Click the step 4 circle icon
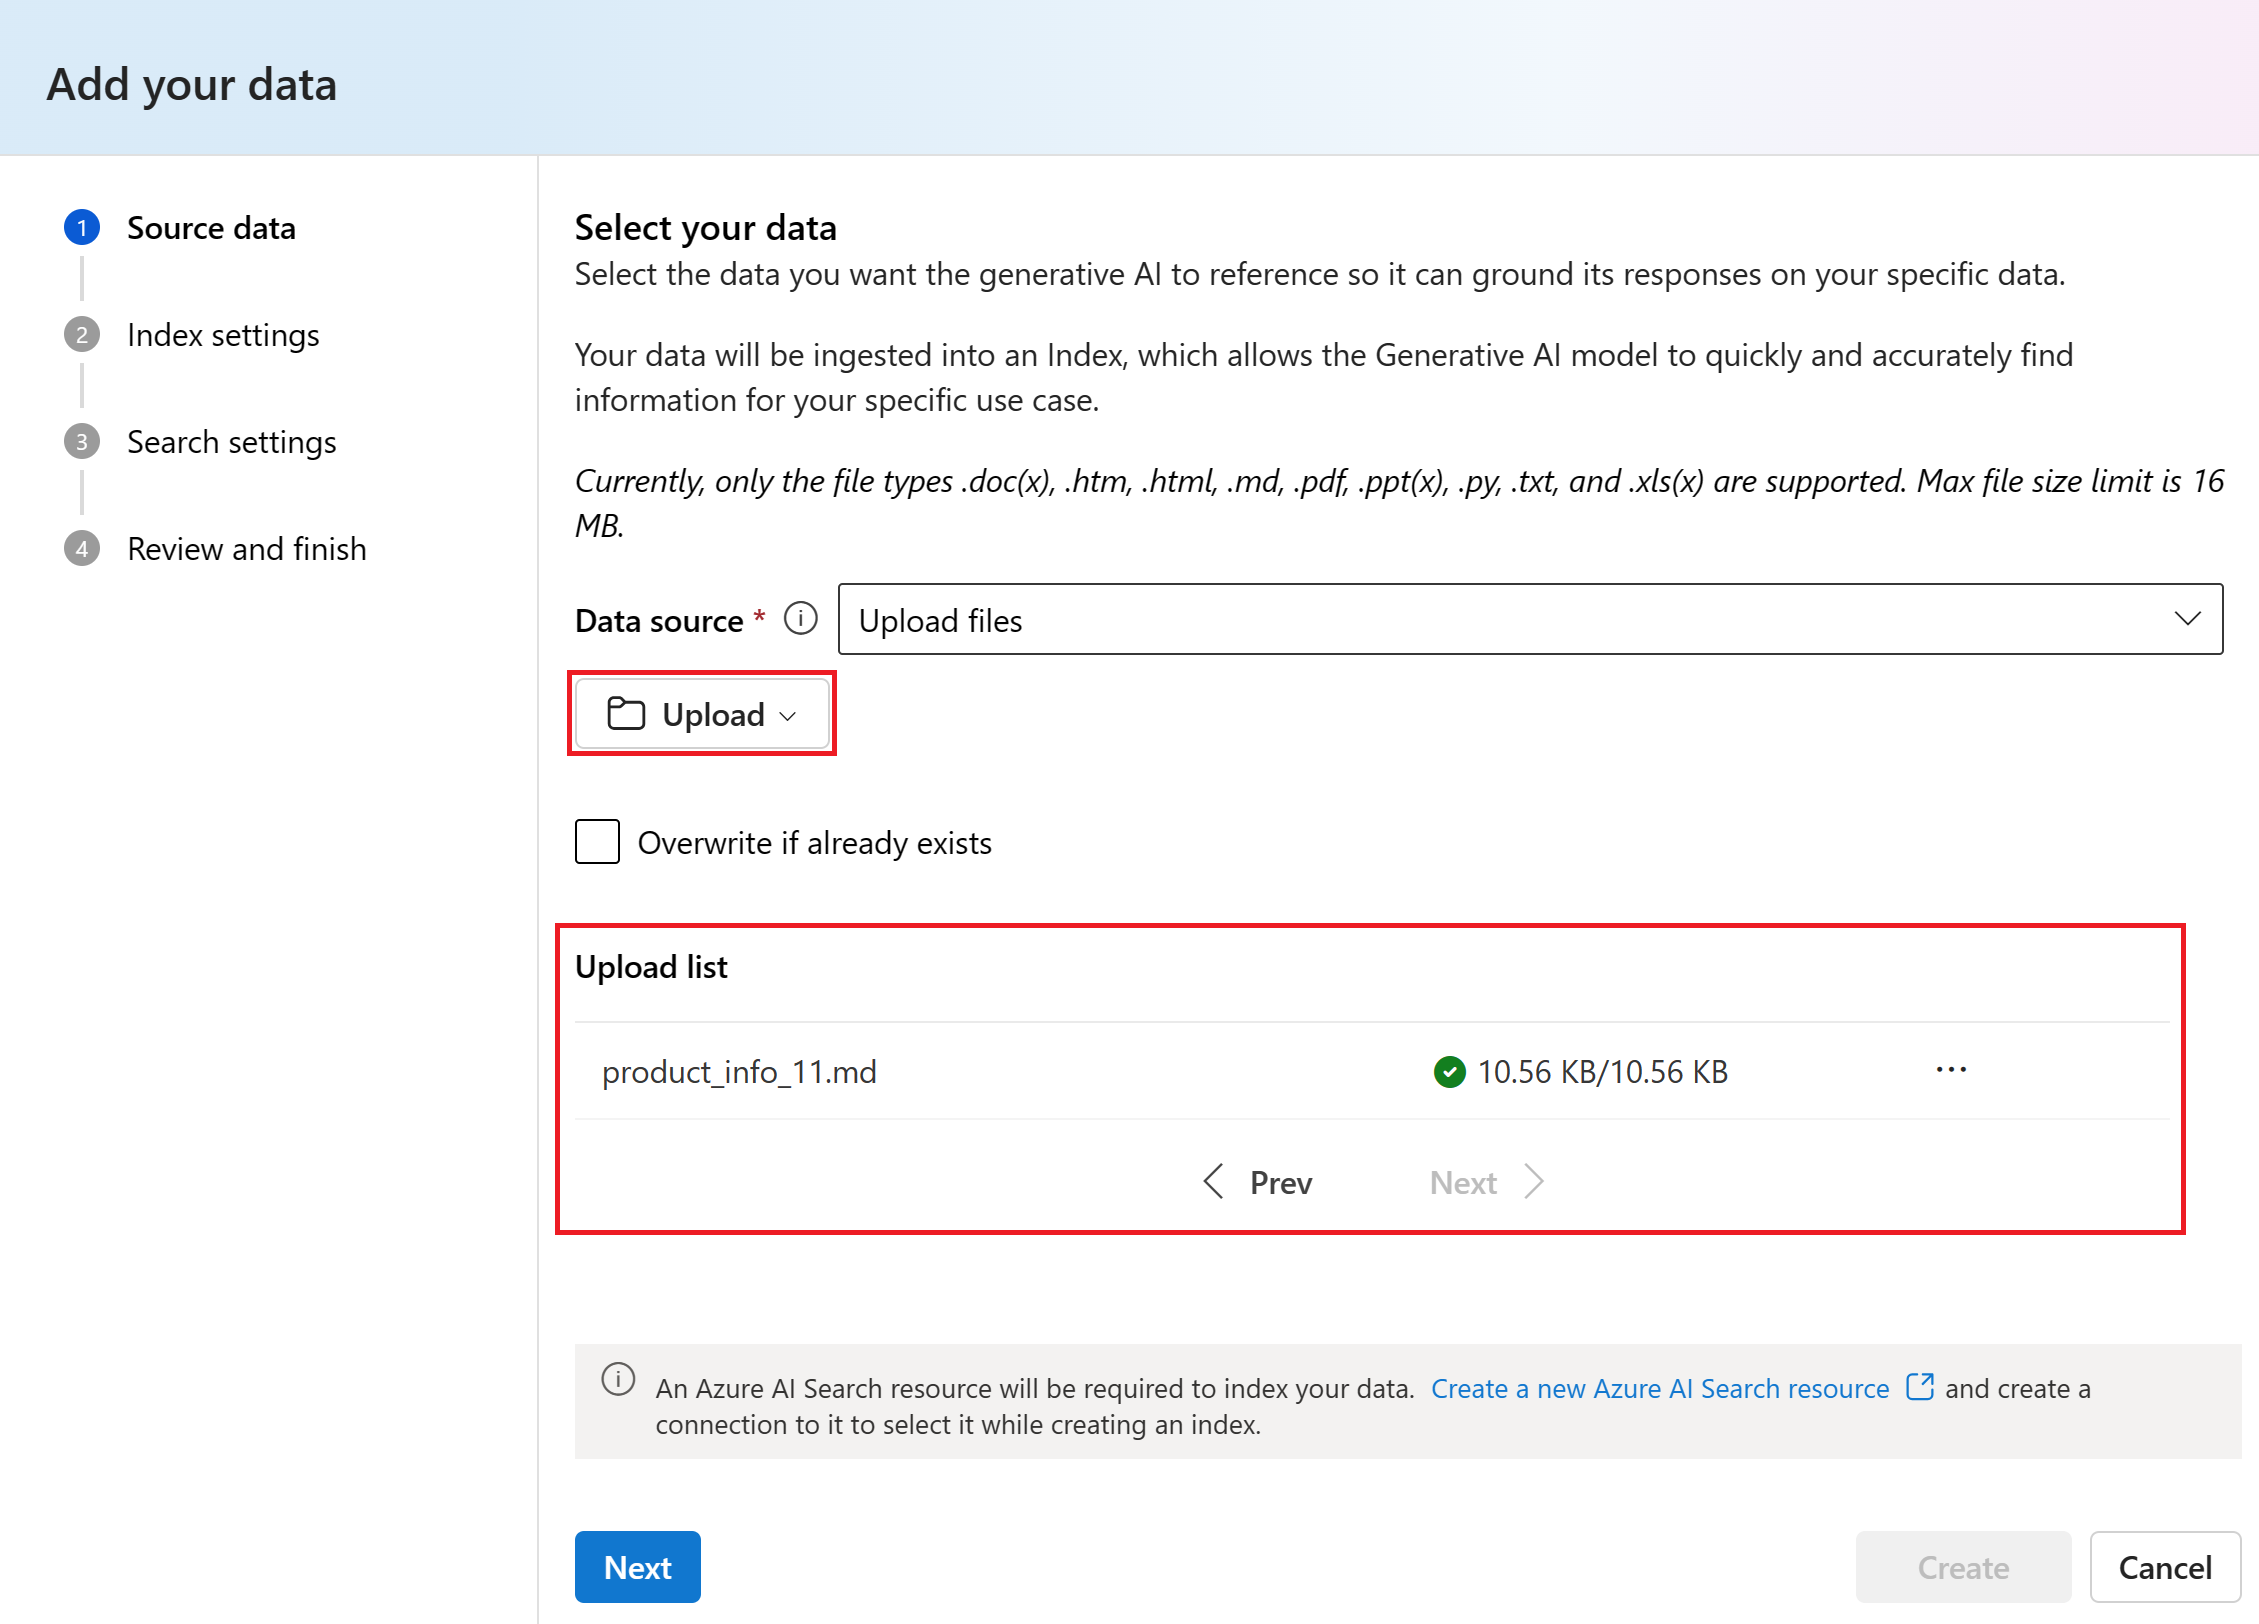The width and height of the screenshot is (2259, 1624). (x=82, y=549)
